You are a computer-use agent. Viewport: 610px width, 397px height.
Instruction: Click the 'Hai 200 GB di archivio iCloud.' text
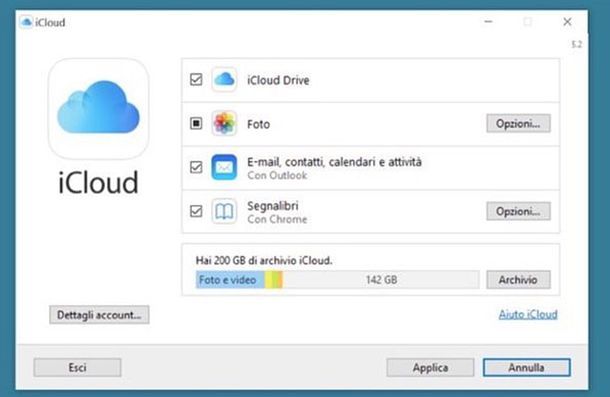264,260
